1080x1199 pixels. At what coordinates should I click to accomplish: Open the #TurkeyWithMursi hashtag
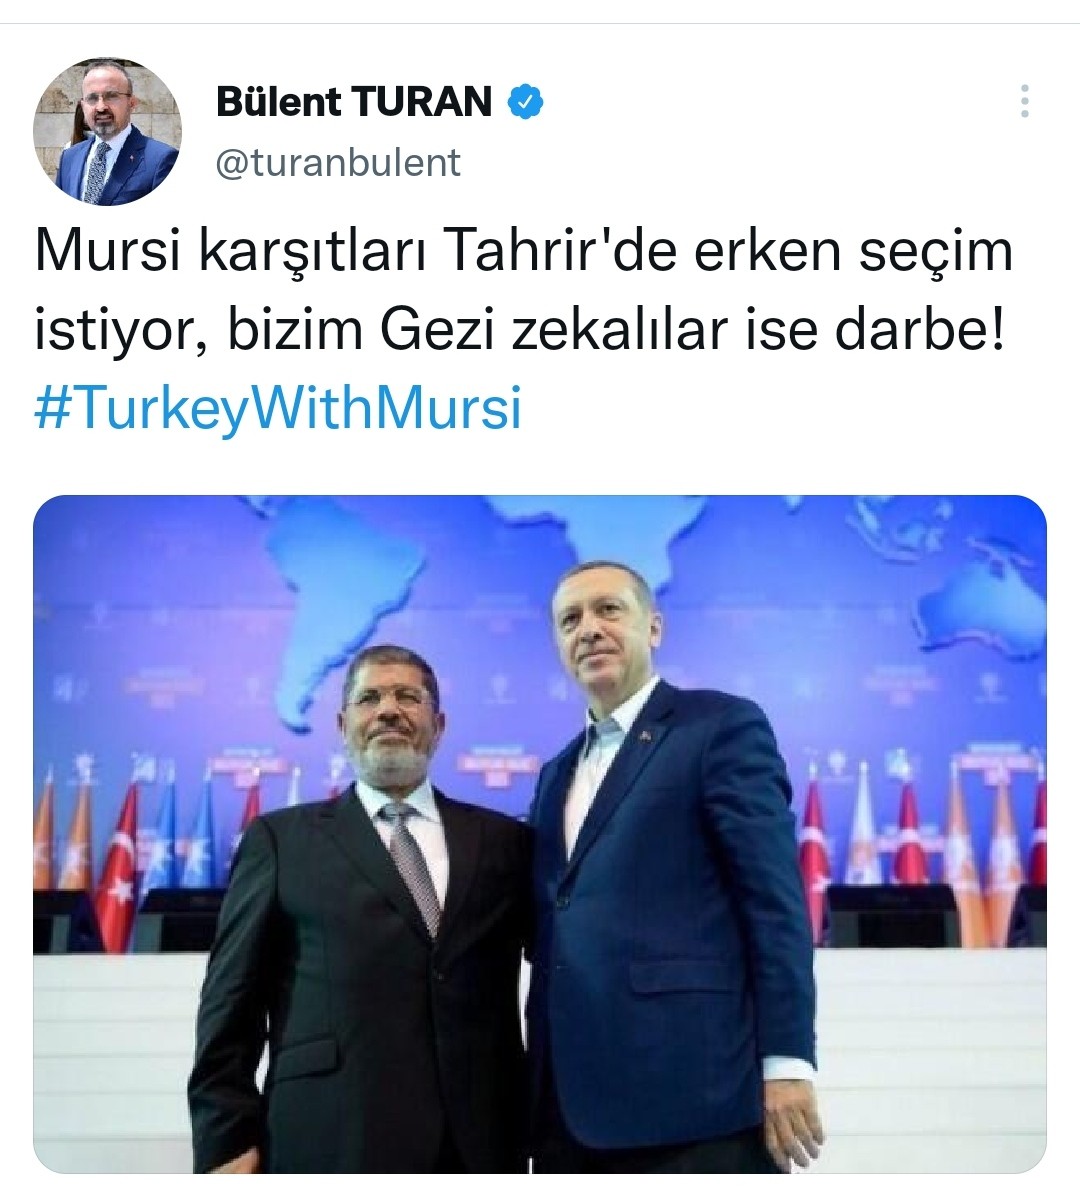click(x=278, y=408)
